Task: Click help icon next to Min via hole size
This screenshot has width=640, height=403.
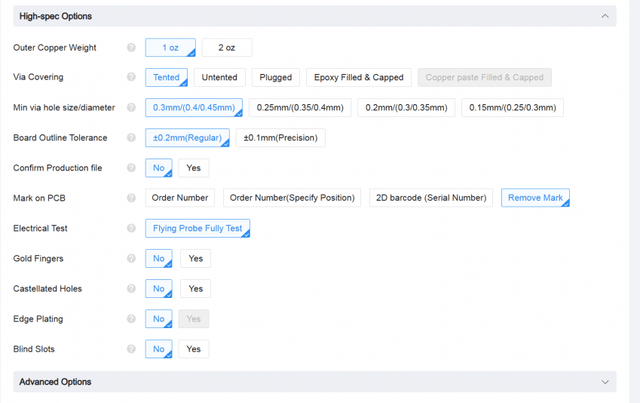Action: click(131, 108)
